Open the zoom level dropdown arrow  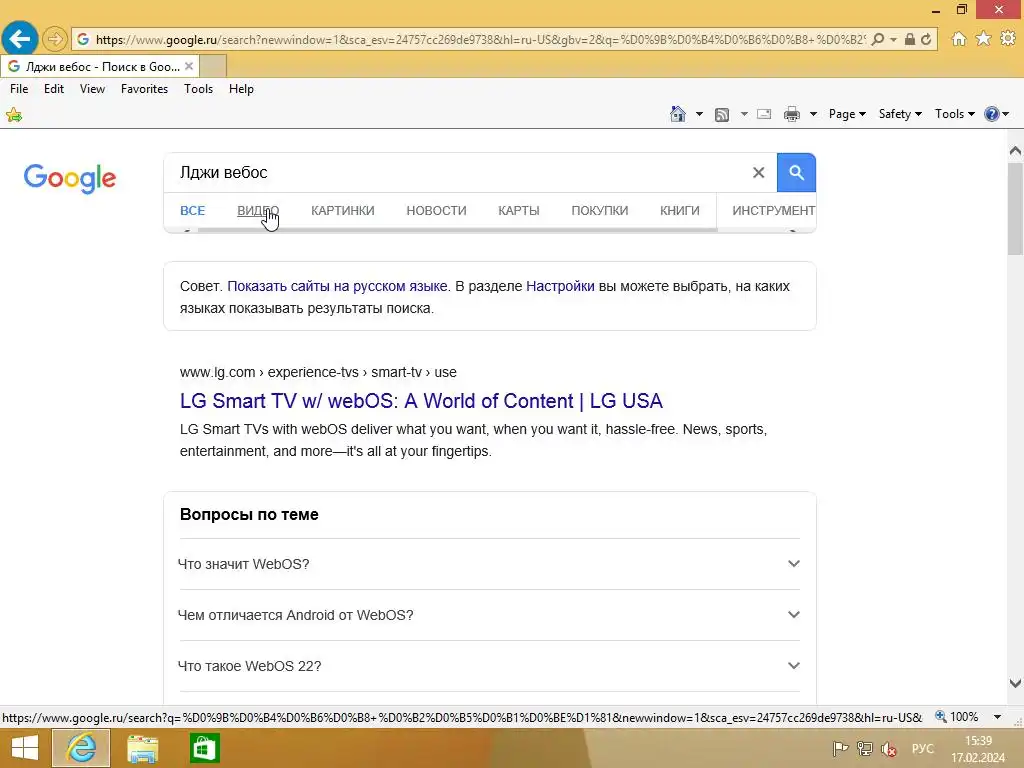[x=997, y=717]
